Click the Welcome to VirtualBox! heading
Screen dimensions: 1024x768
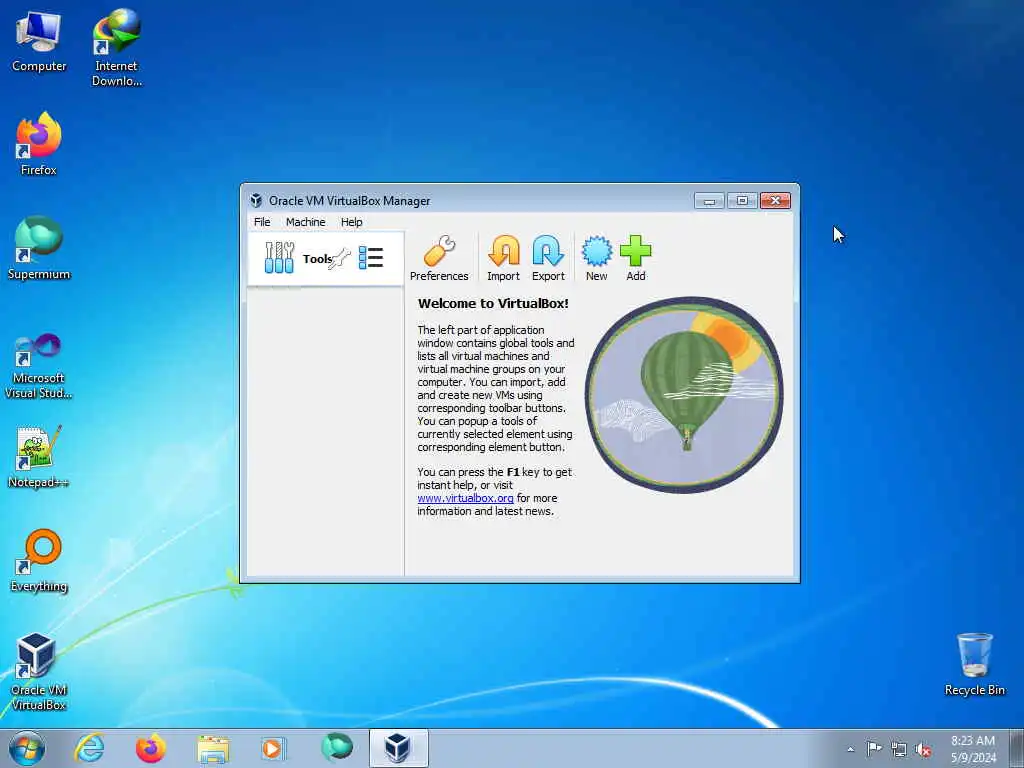click(x=493, y=304)
